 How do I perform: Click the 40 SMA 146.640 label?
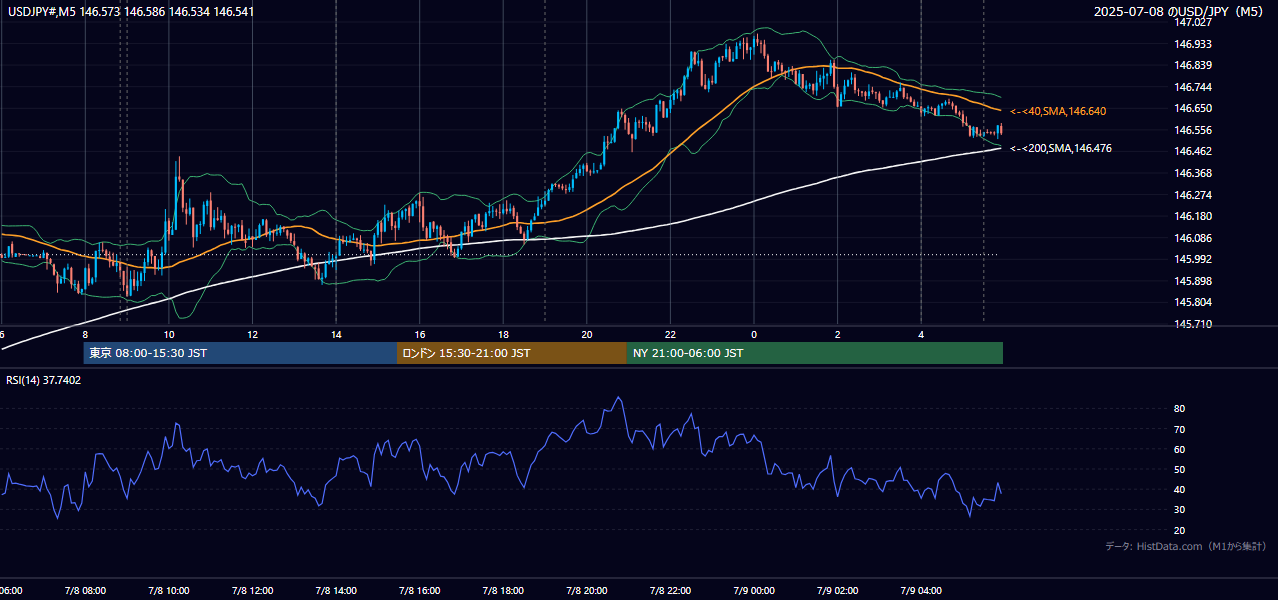click(1058, 111)
